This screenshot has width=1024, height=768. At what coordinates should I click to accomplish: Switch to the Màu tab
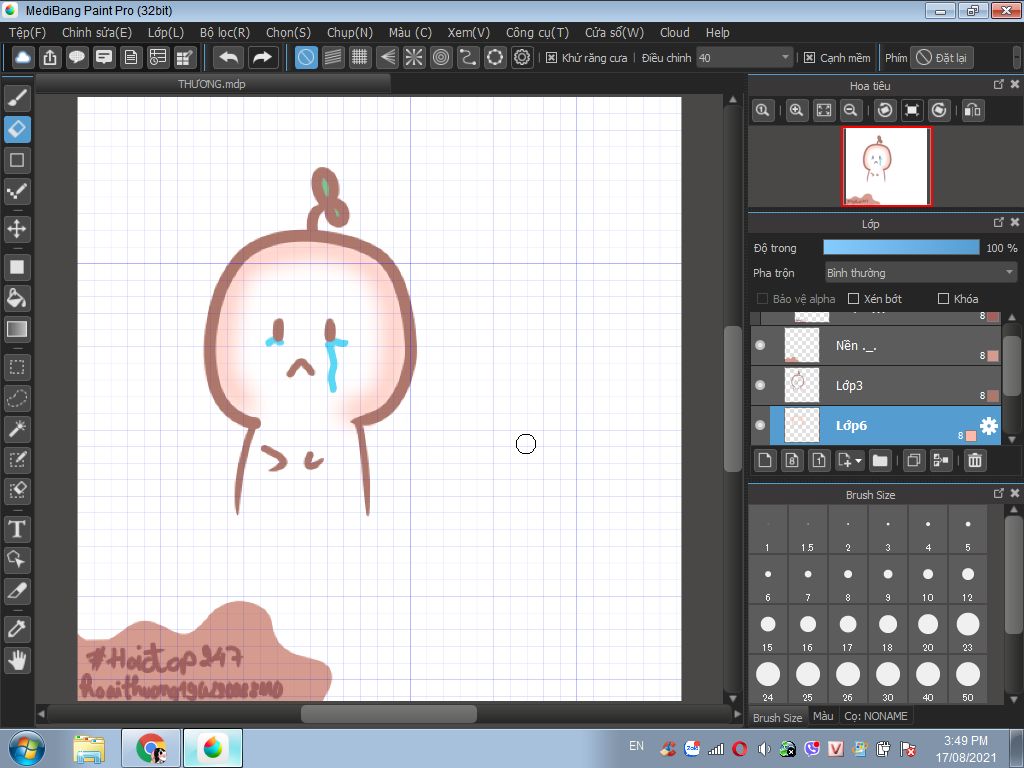(823, 716)
